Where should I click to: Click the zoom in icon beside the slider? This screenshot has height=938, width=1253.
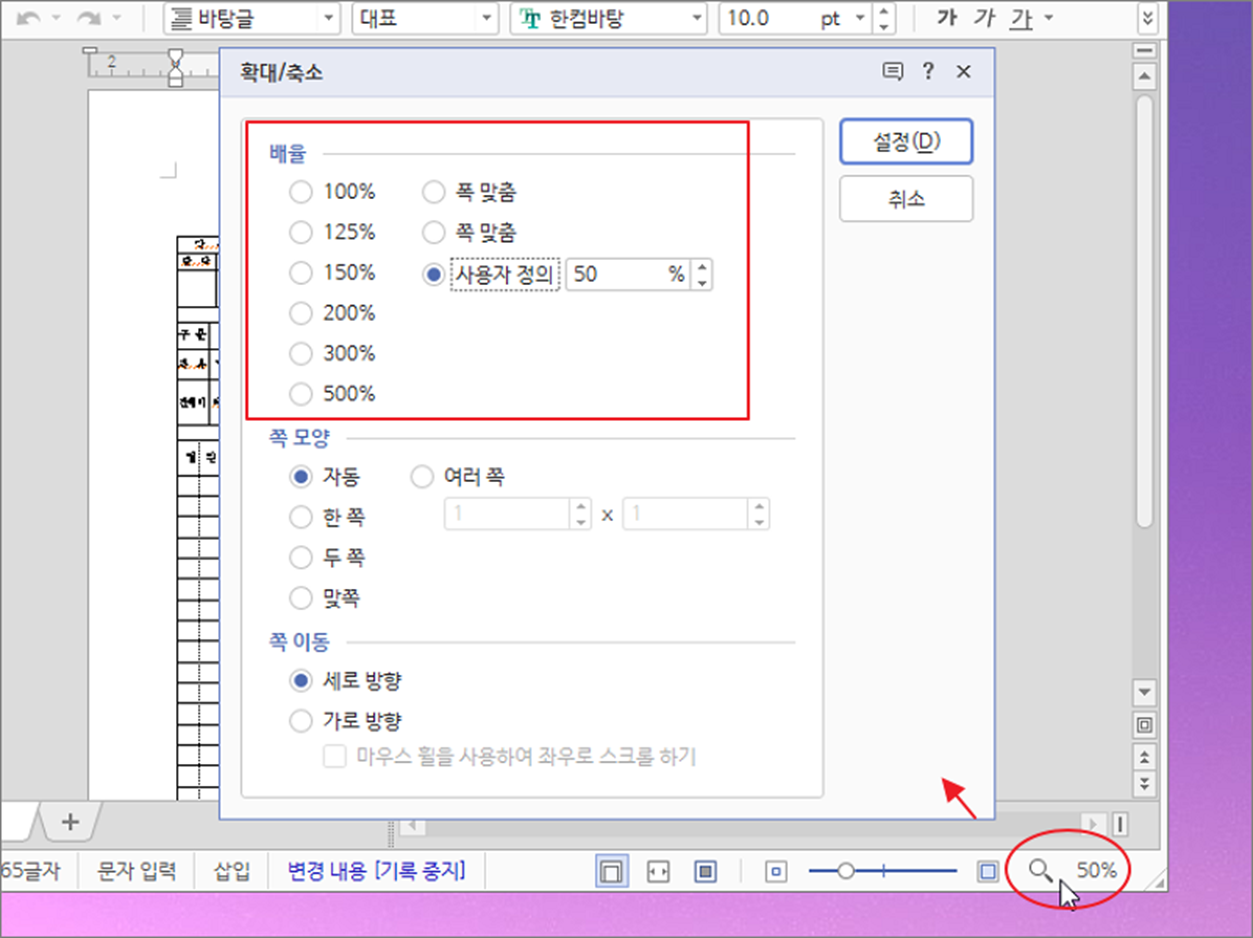tap(988, 872)
